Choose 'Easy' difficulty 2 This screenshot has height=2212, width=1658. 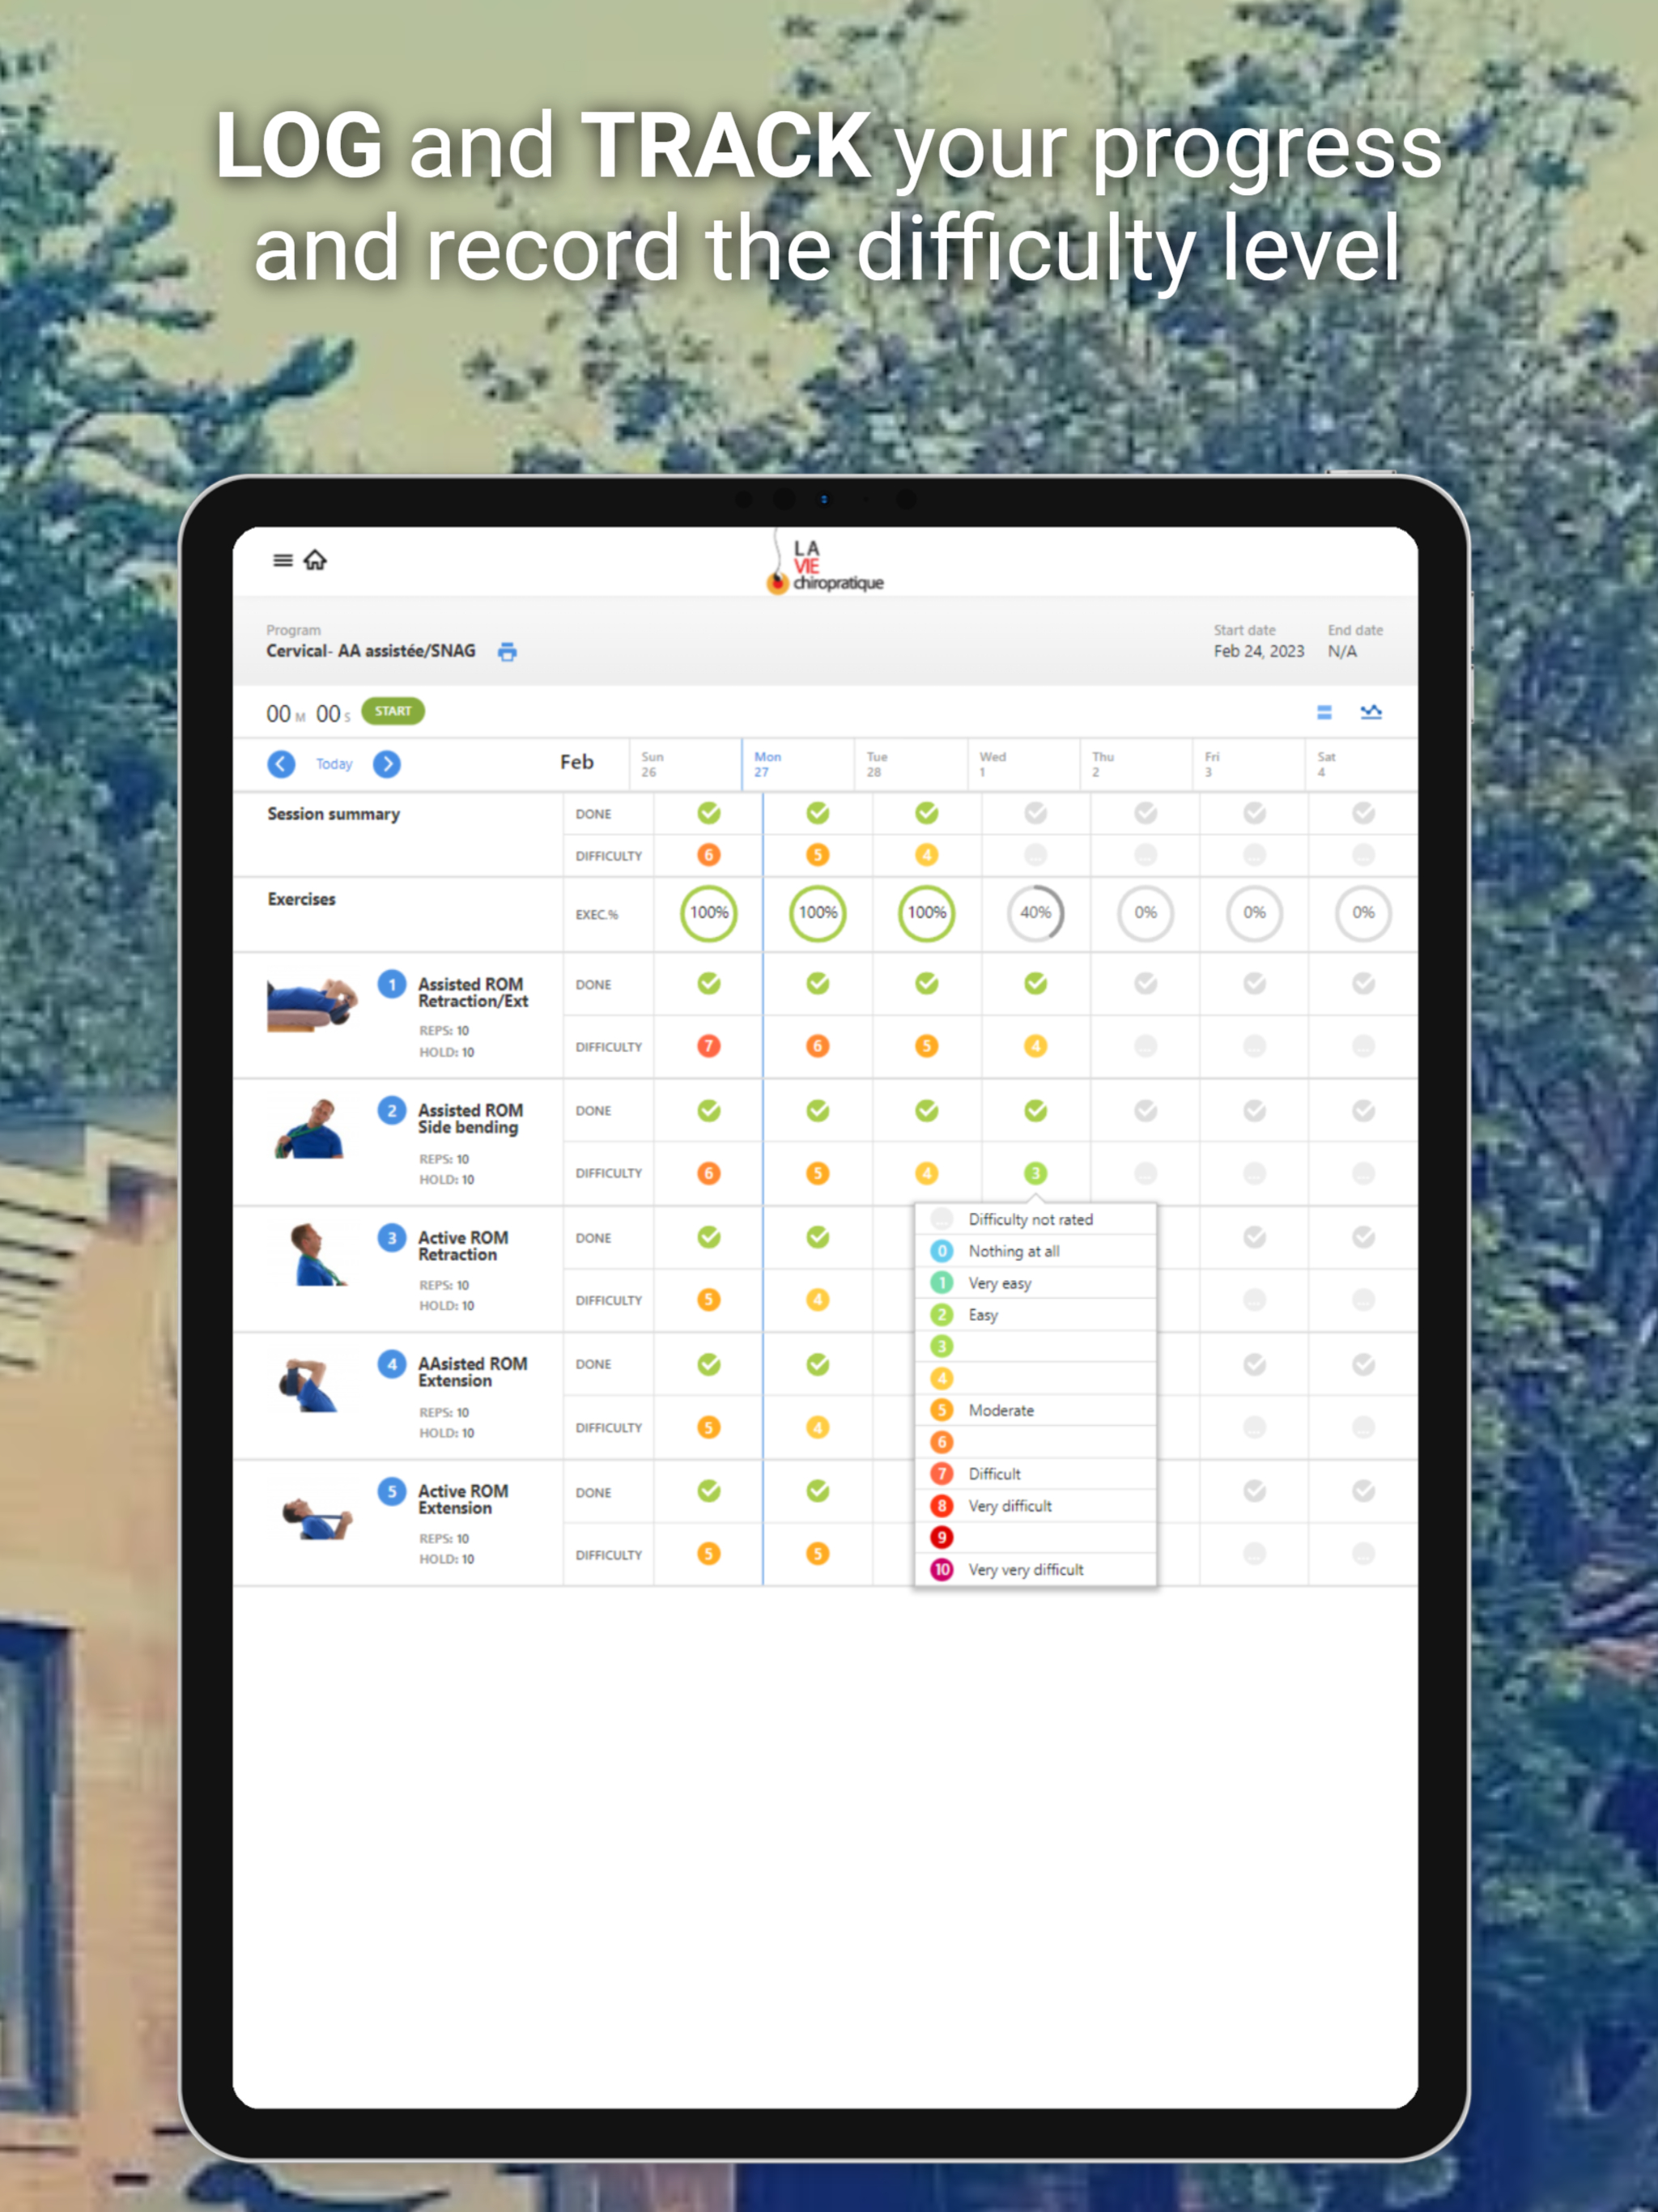1036,1315
